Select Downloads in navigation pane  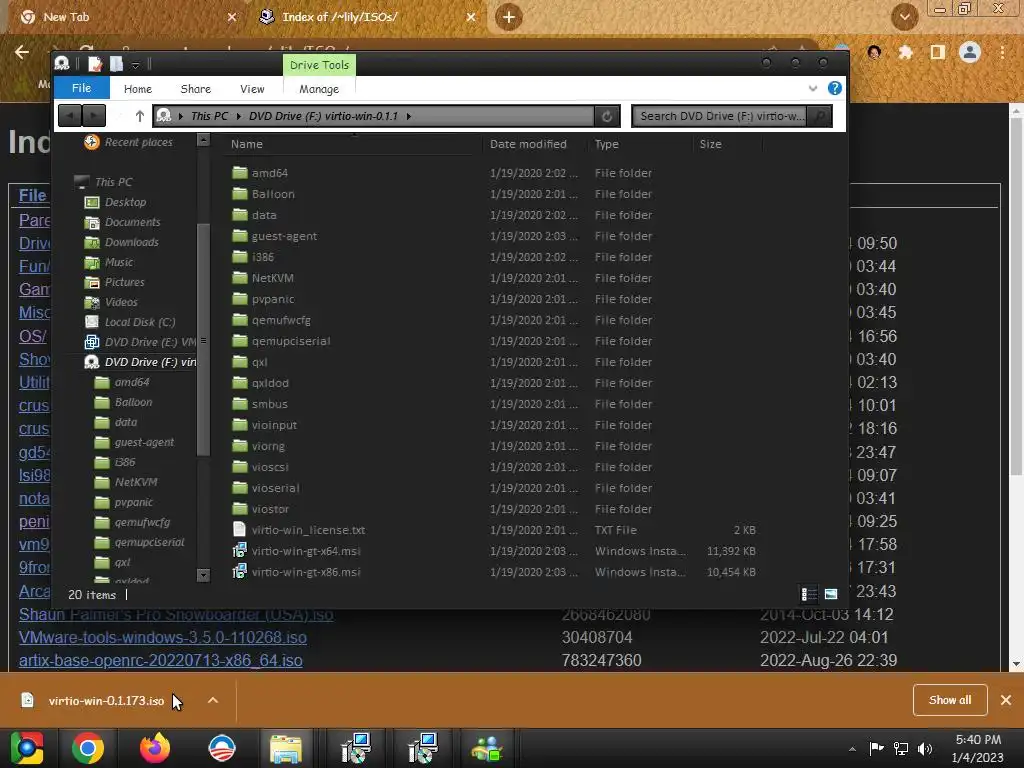(x=131, y=242)
